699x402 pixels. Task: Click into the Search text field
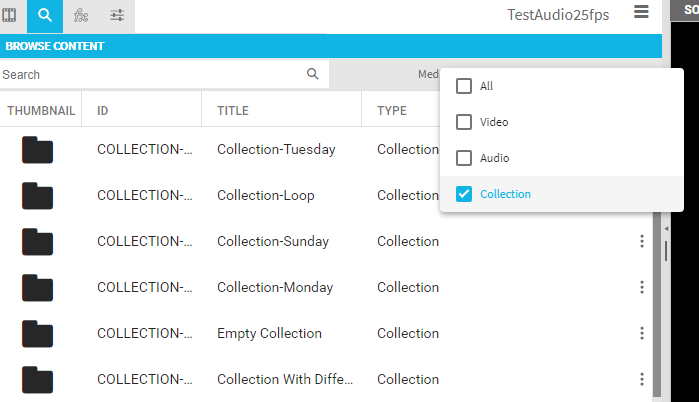coord(150,75)
